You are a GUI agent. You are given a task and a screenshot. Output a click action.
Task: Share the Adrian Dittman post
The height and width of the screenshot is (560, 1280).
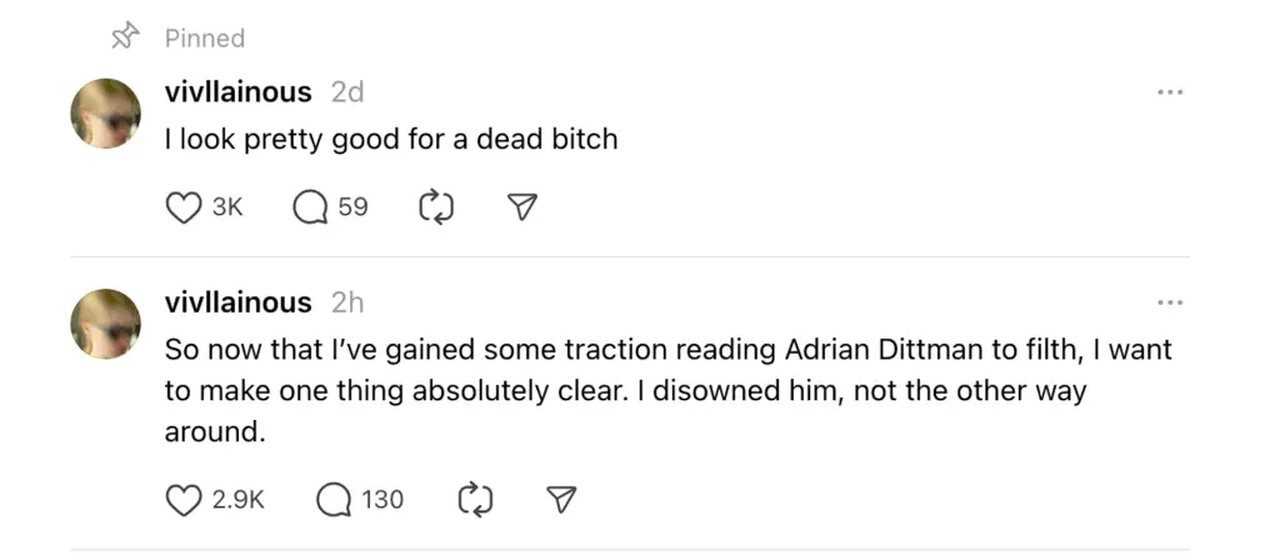(563, 499)
